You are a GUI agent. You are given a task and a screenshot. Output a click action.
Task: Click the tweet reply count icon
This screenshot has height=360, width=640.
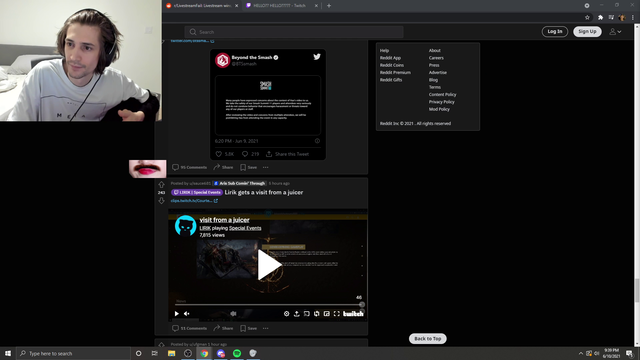pyautogui.click(x=245, y=154)
